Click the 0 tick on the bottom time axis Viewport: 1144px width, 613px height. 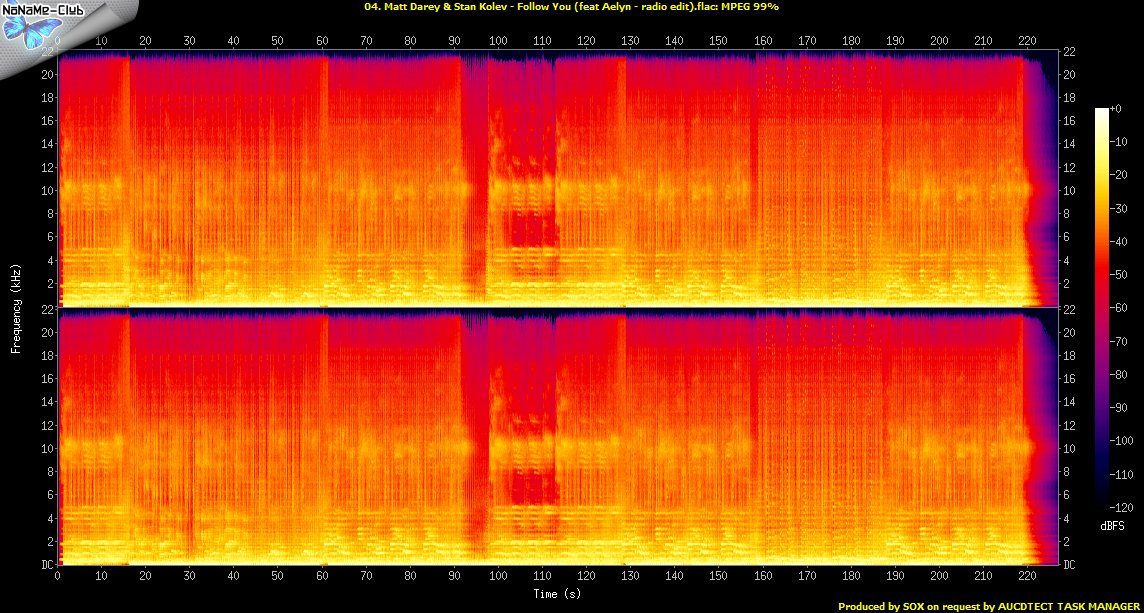[58, 576]
